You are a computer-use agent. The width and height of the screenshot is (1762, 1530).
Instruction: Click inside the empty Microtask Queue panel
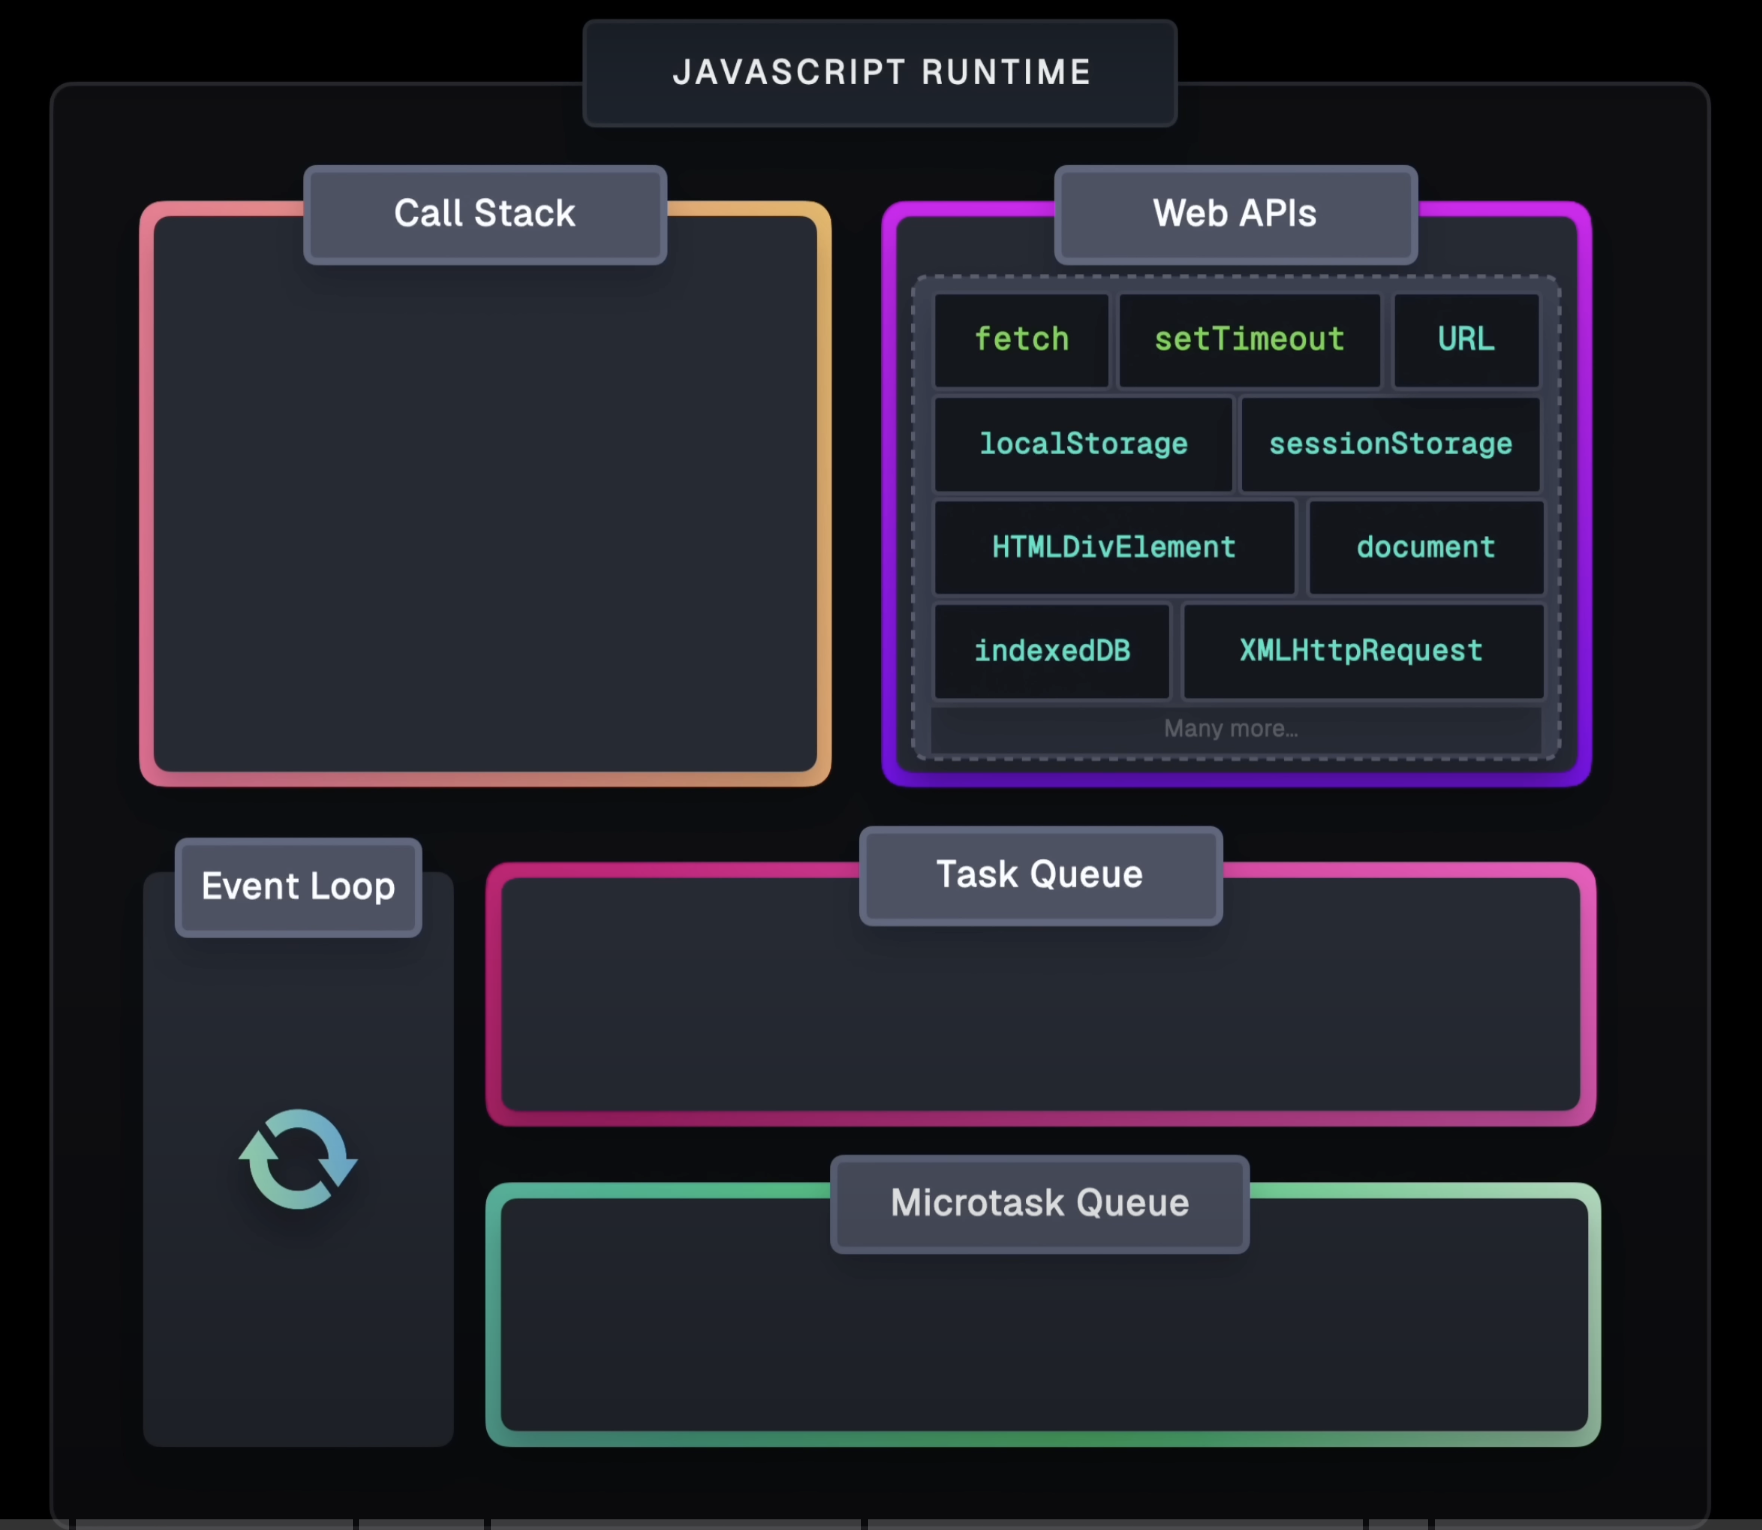click(1040, 1340)
